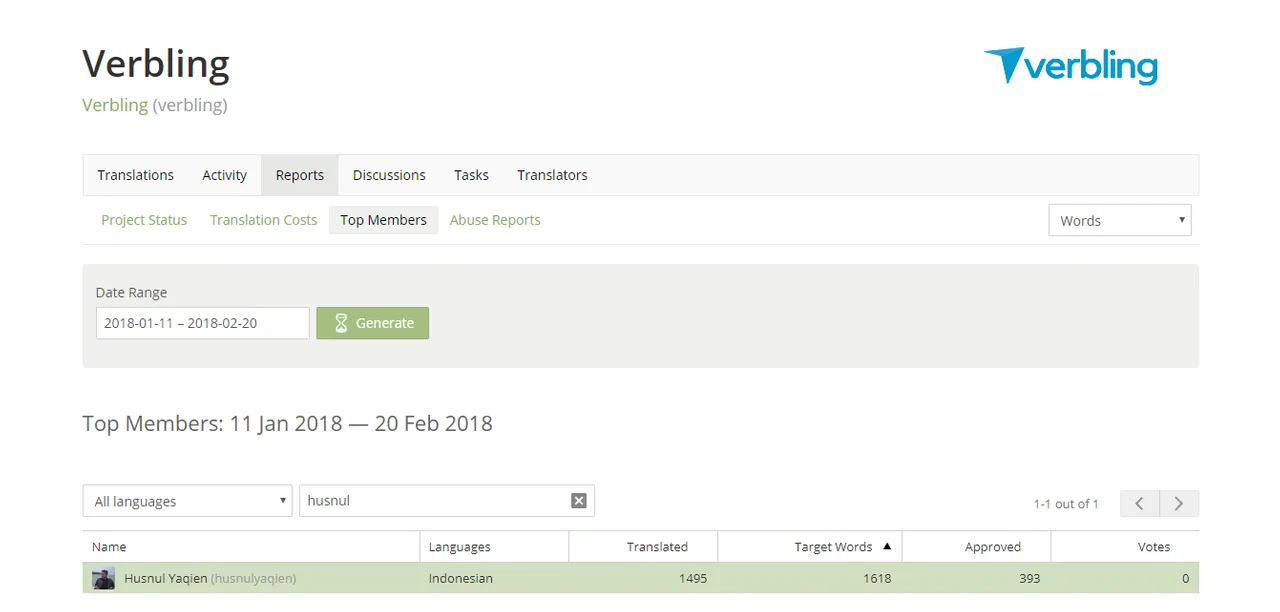Open the All languages filter dropdown
Image resolution: width=1280 pixels, height=612 pixels.
pyautogui.click(x=187, y=501)
